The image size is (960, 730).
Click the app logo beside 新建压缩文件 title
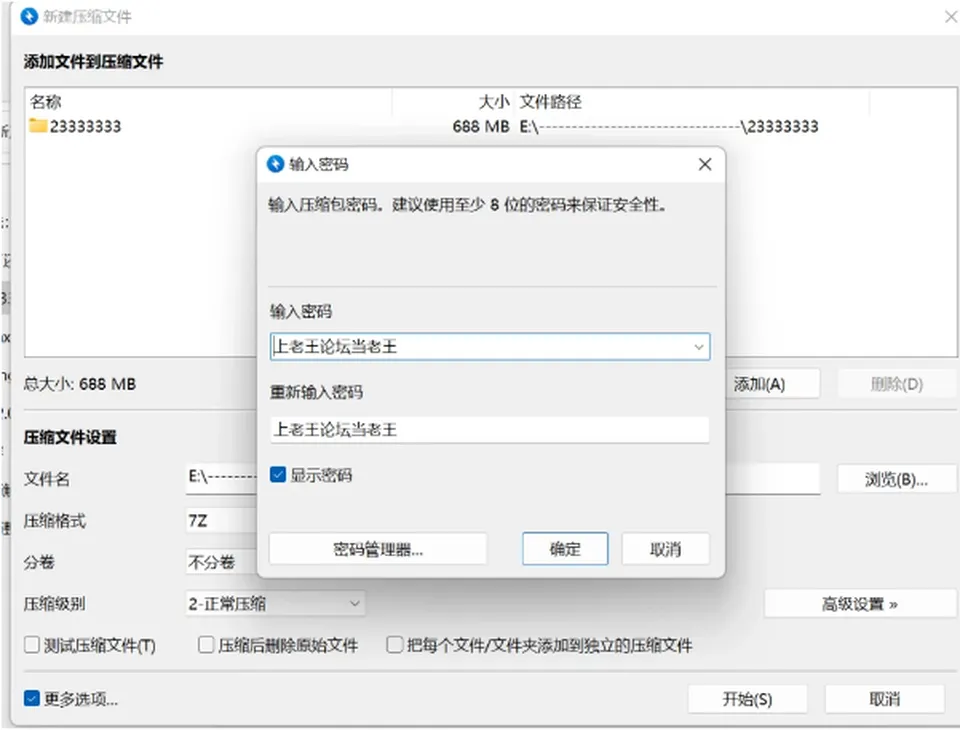[x=29, y=17]
